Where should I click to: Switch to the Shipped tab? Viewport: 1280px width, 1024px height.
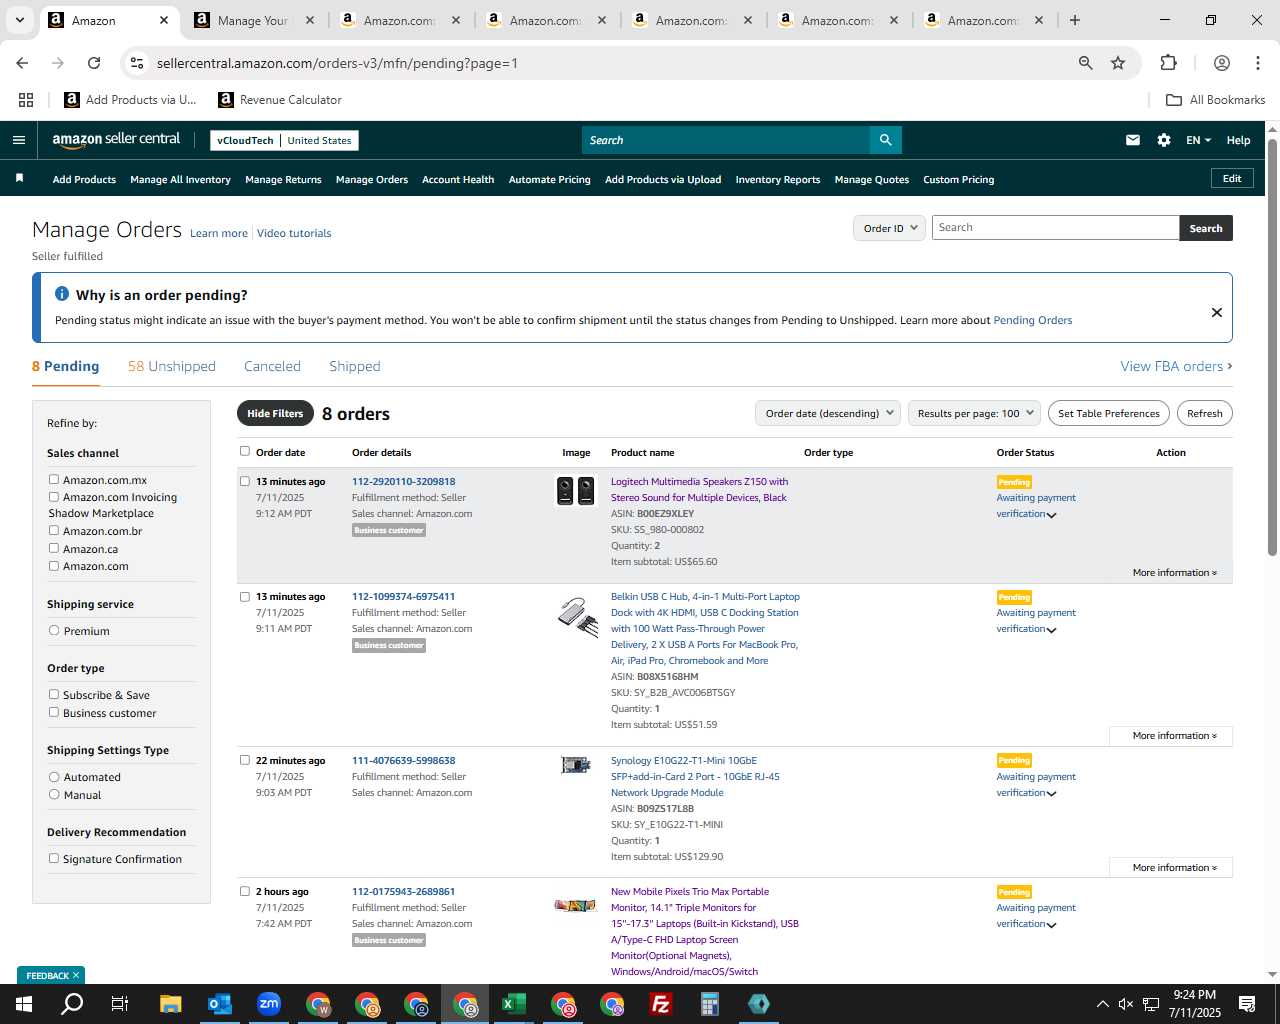coord(355,366)
